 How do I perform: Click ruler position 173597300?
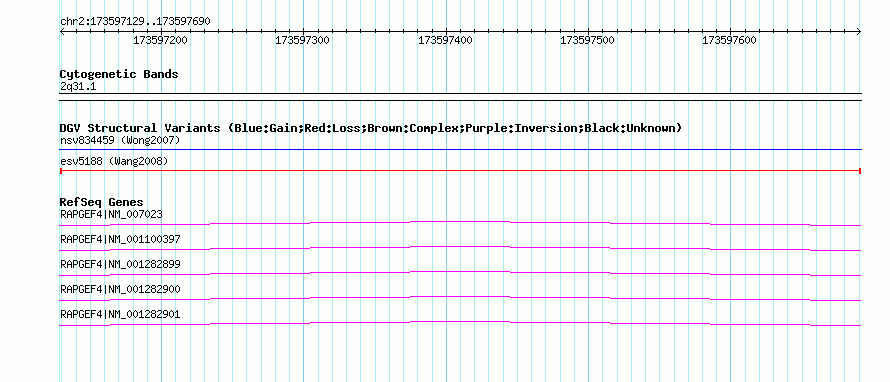pyautogui.click(x=302, y=40)
